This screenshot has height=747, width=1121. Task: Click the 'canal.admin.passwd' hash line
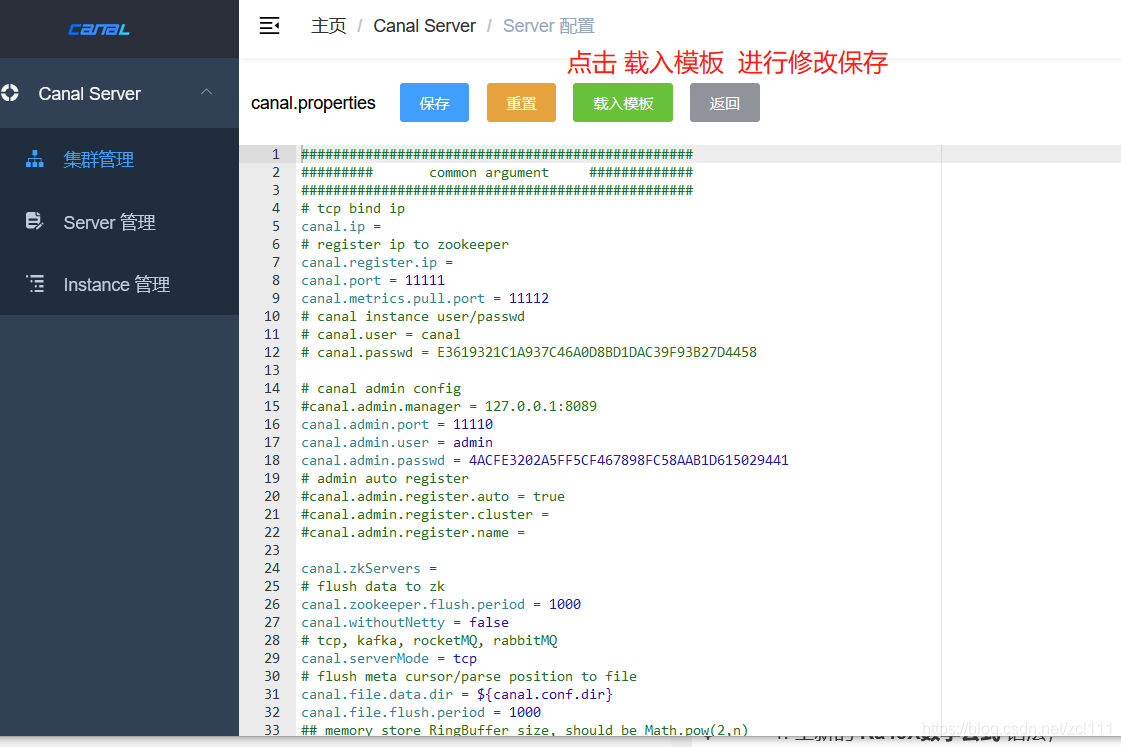click(x=545, y=460)
